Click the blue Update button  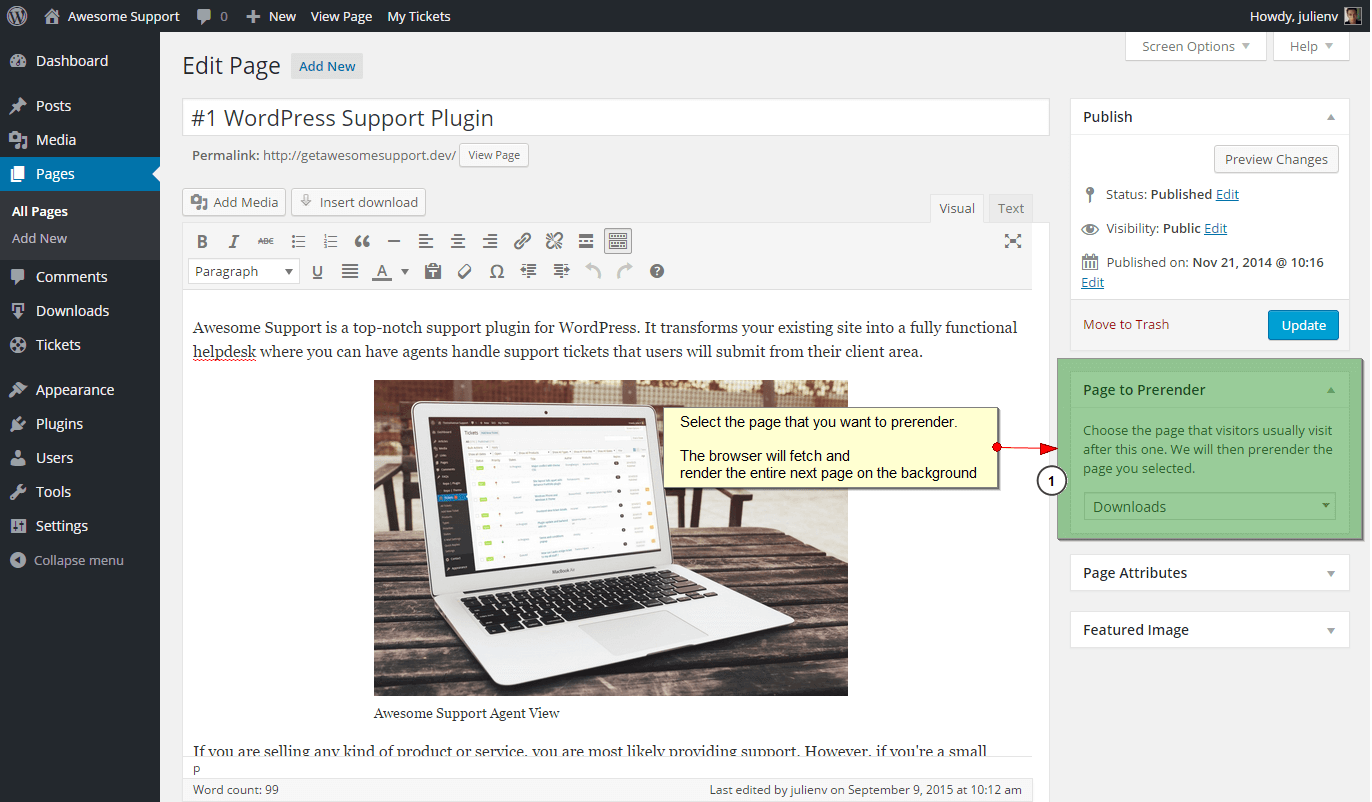1303,325
